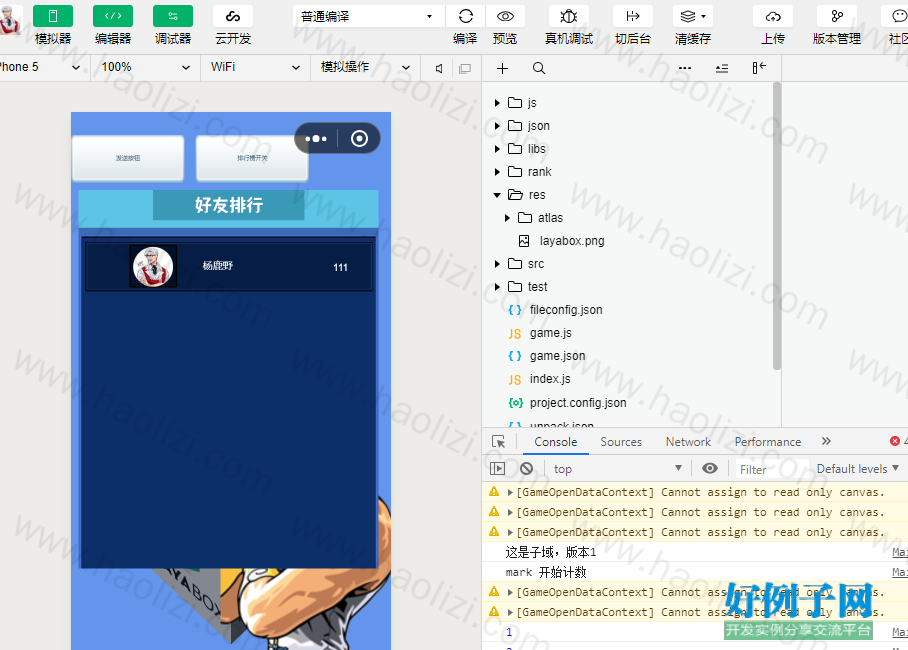
Task: Open file tree more options ellipsis
Action: pyautogui.click(x=685, y=68)
